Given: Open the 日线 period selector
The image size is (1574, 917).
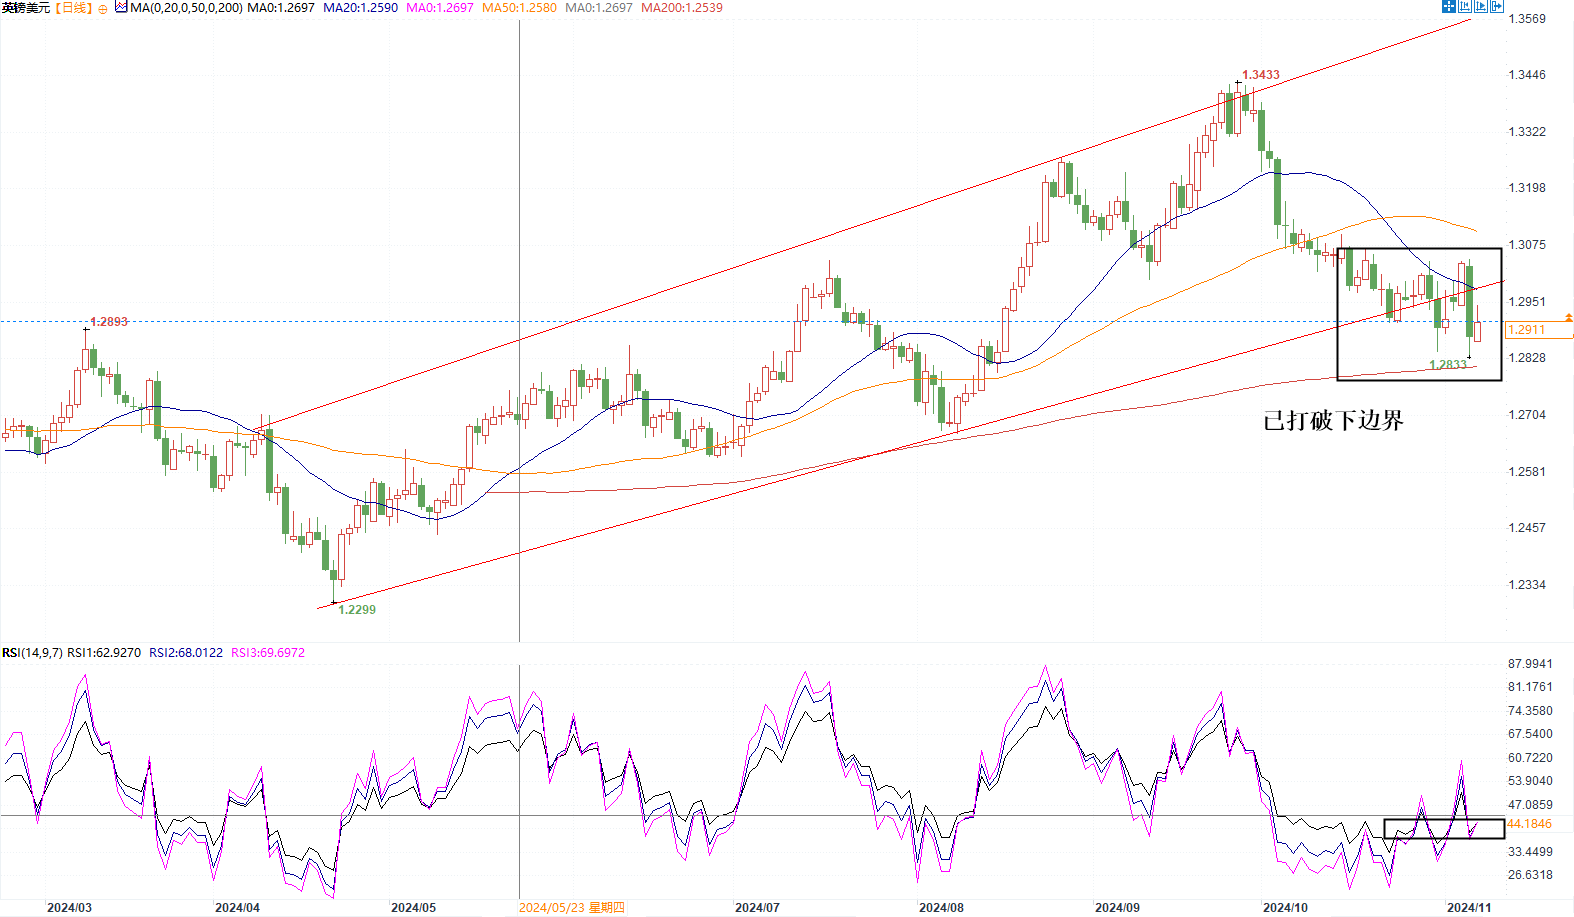Looking at the screenshot, I should tap(73, 8).
